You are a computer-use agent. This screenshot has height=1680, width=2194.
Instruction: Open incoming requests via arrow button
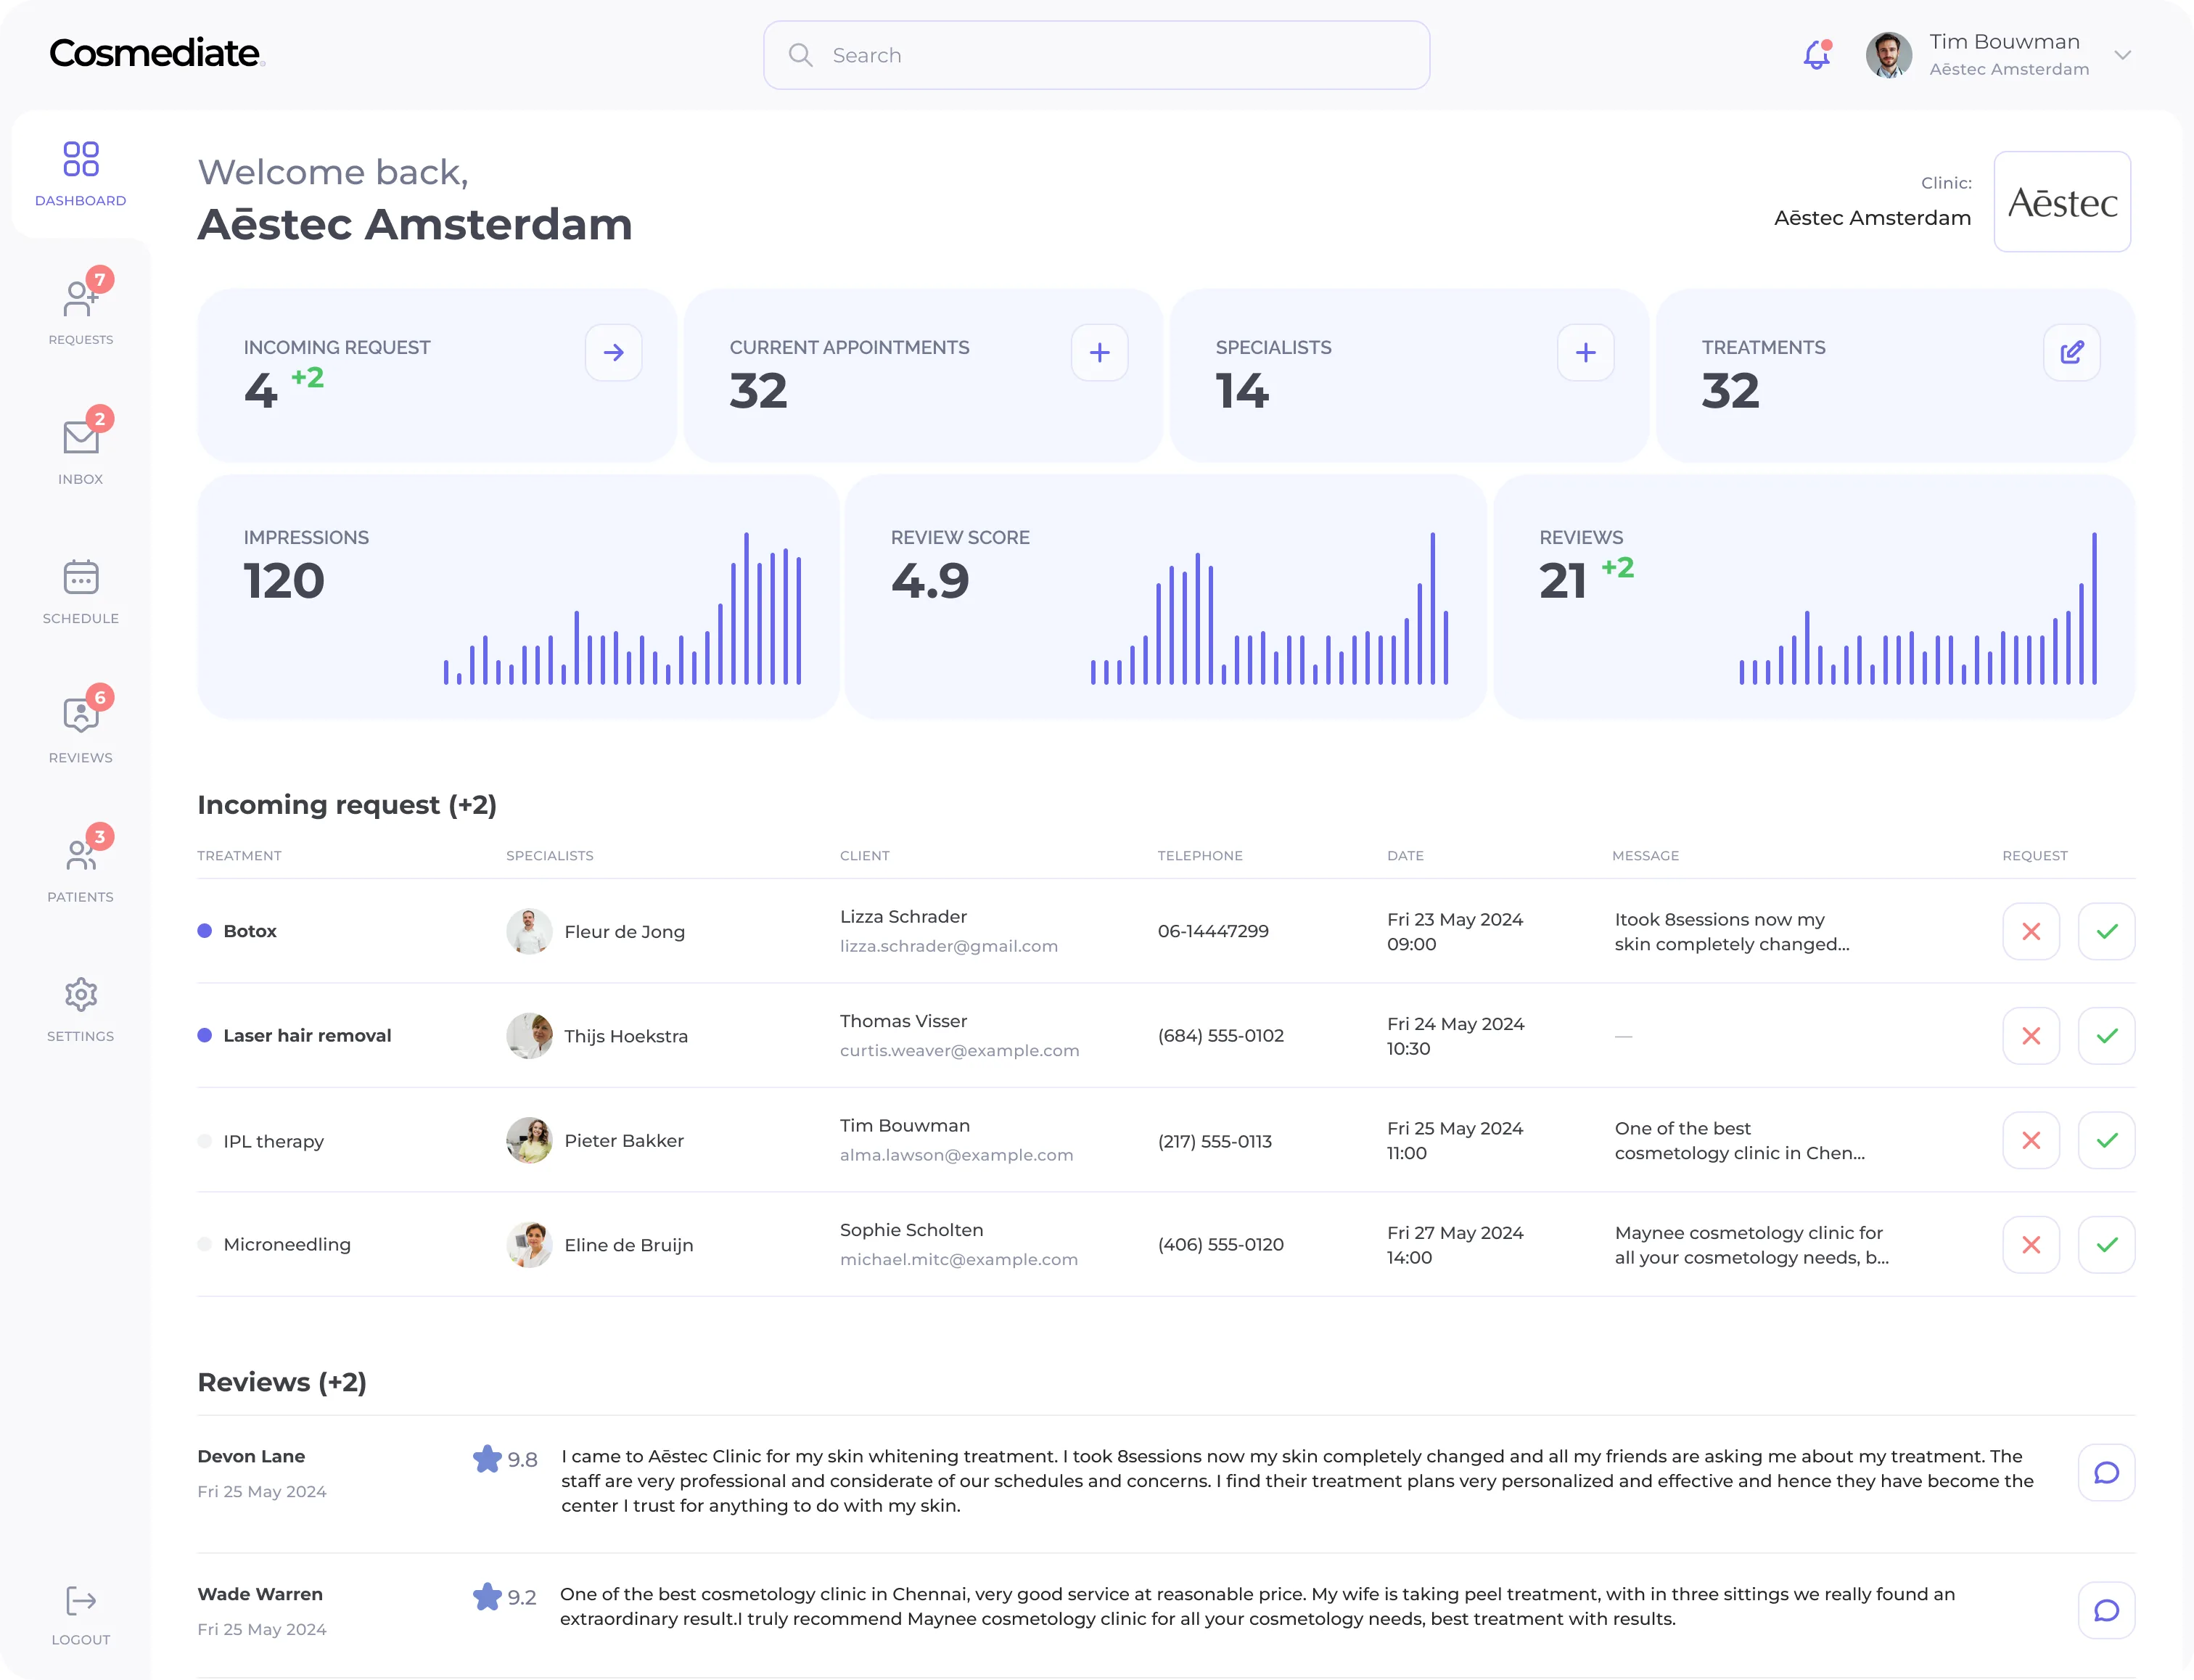click(613, 352)
